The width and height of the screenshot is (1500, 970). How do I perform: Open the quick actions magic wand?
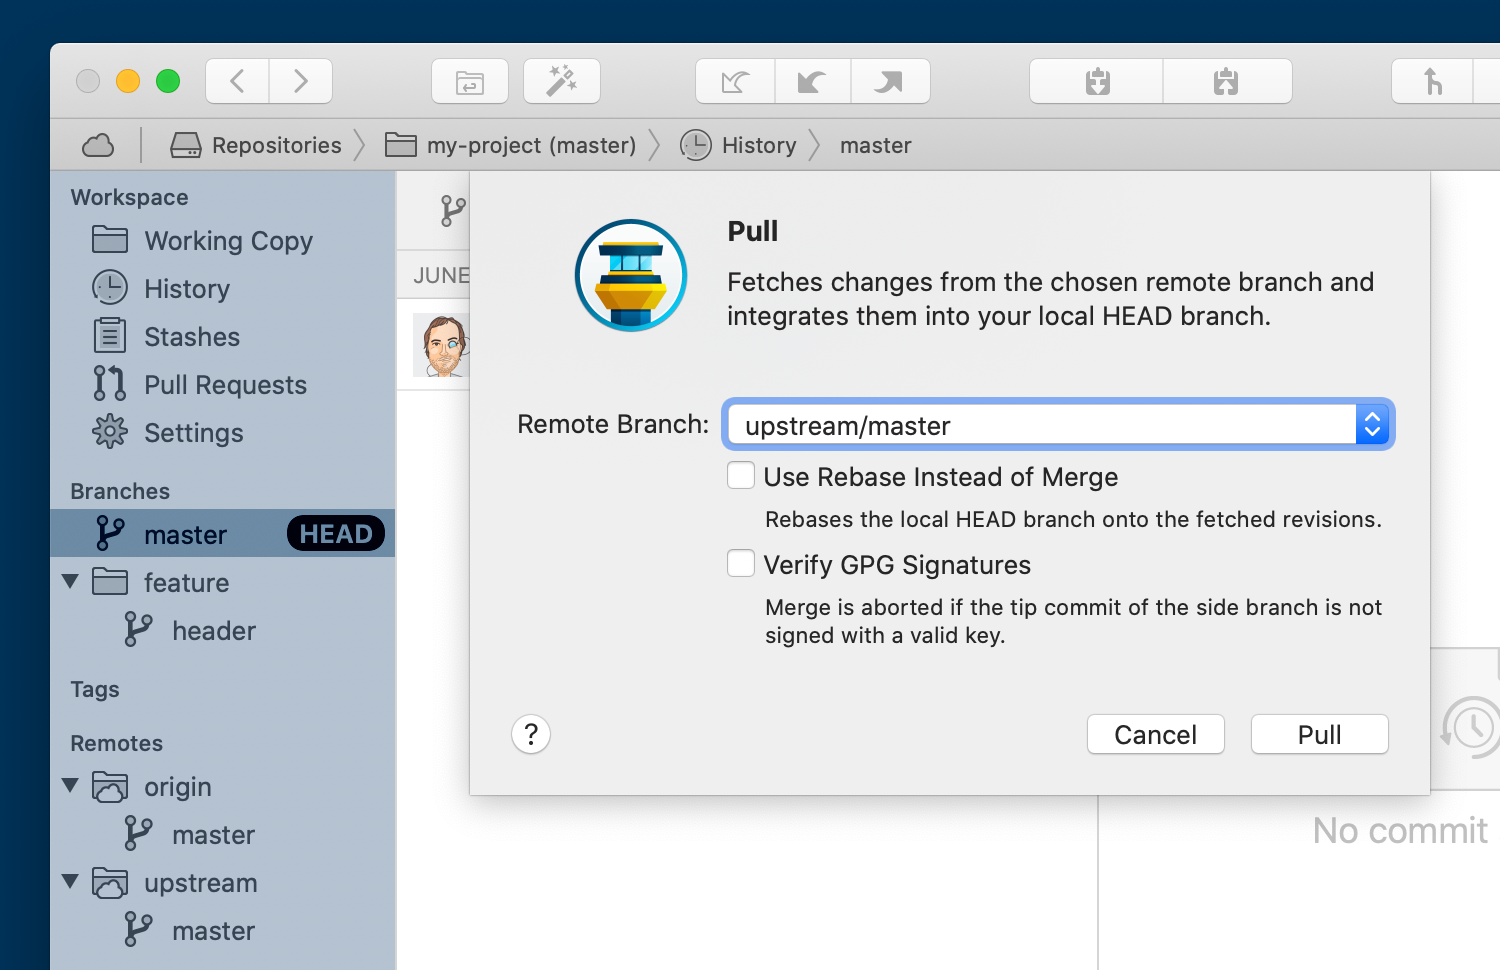561,81
